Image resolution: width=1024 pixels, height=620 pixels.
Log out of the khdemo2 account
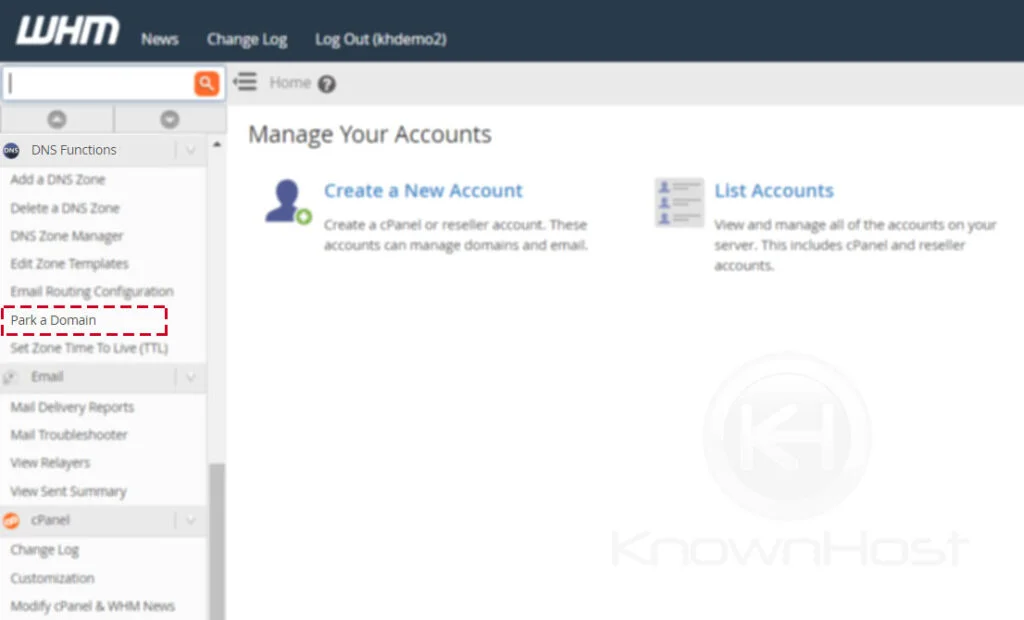click(x=380, y=39)
